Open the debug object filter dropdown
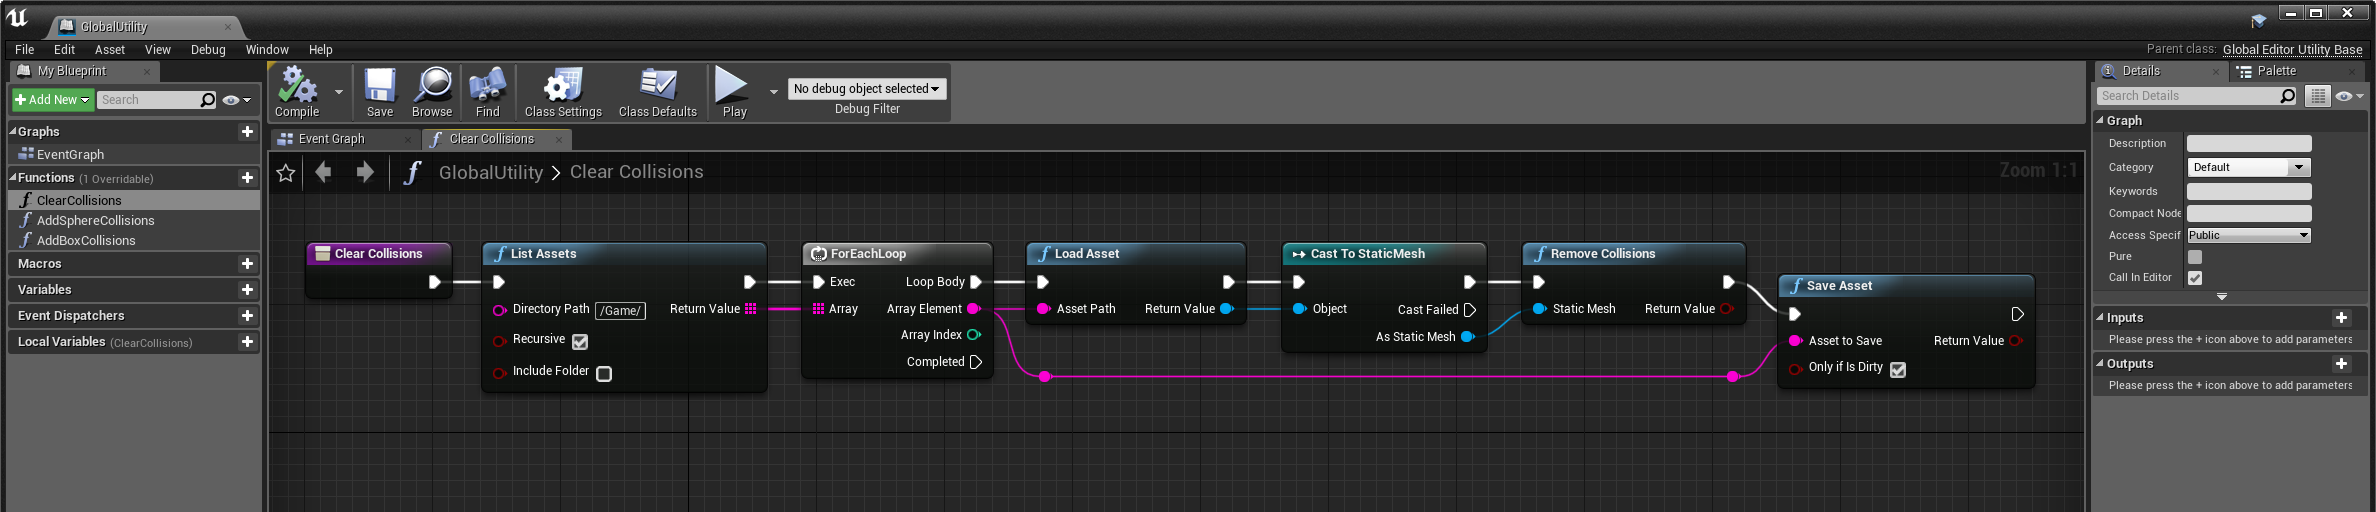Viewport: 2376px width, 512px height. [866, 89]
